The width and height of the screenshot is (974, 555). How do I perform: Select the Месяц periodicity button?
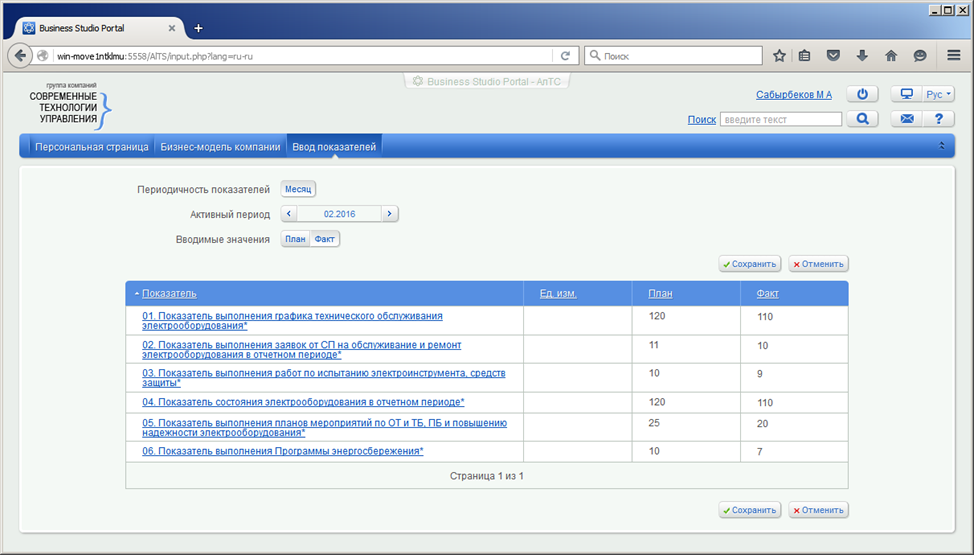click(298, 189)
